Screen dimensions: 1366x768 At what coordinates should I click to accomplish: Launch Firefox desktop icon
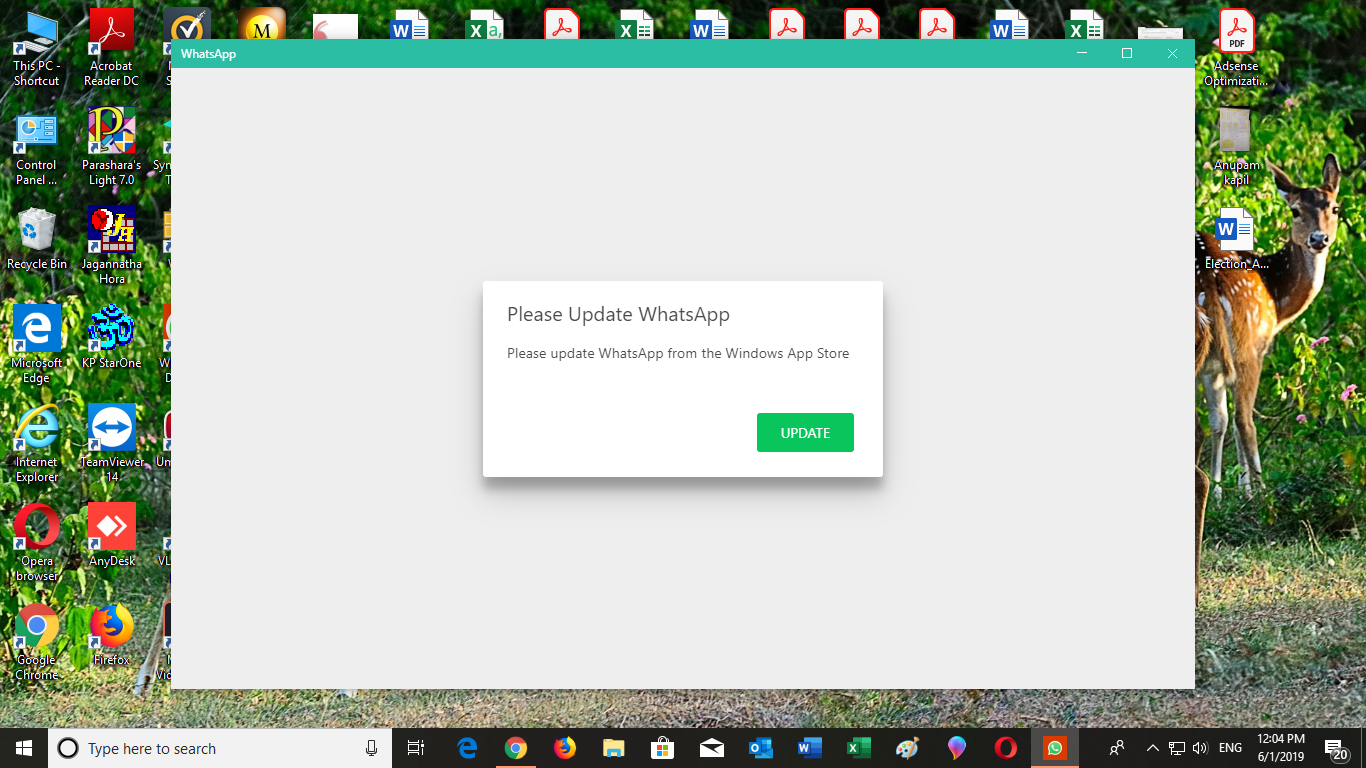(111, 634)
